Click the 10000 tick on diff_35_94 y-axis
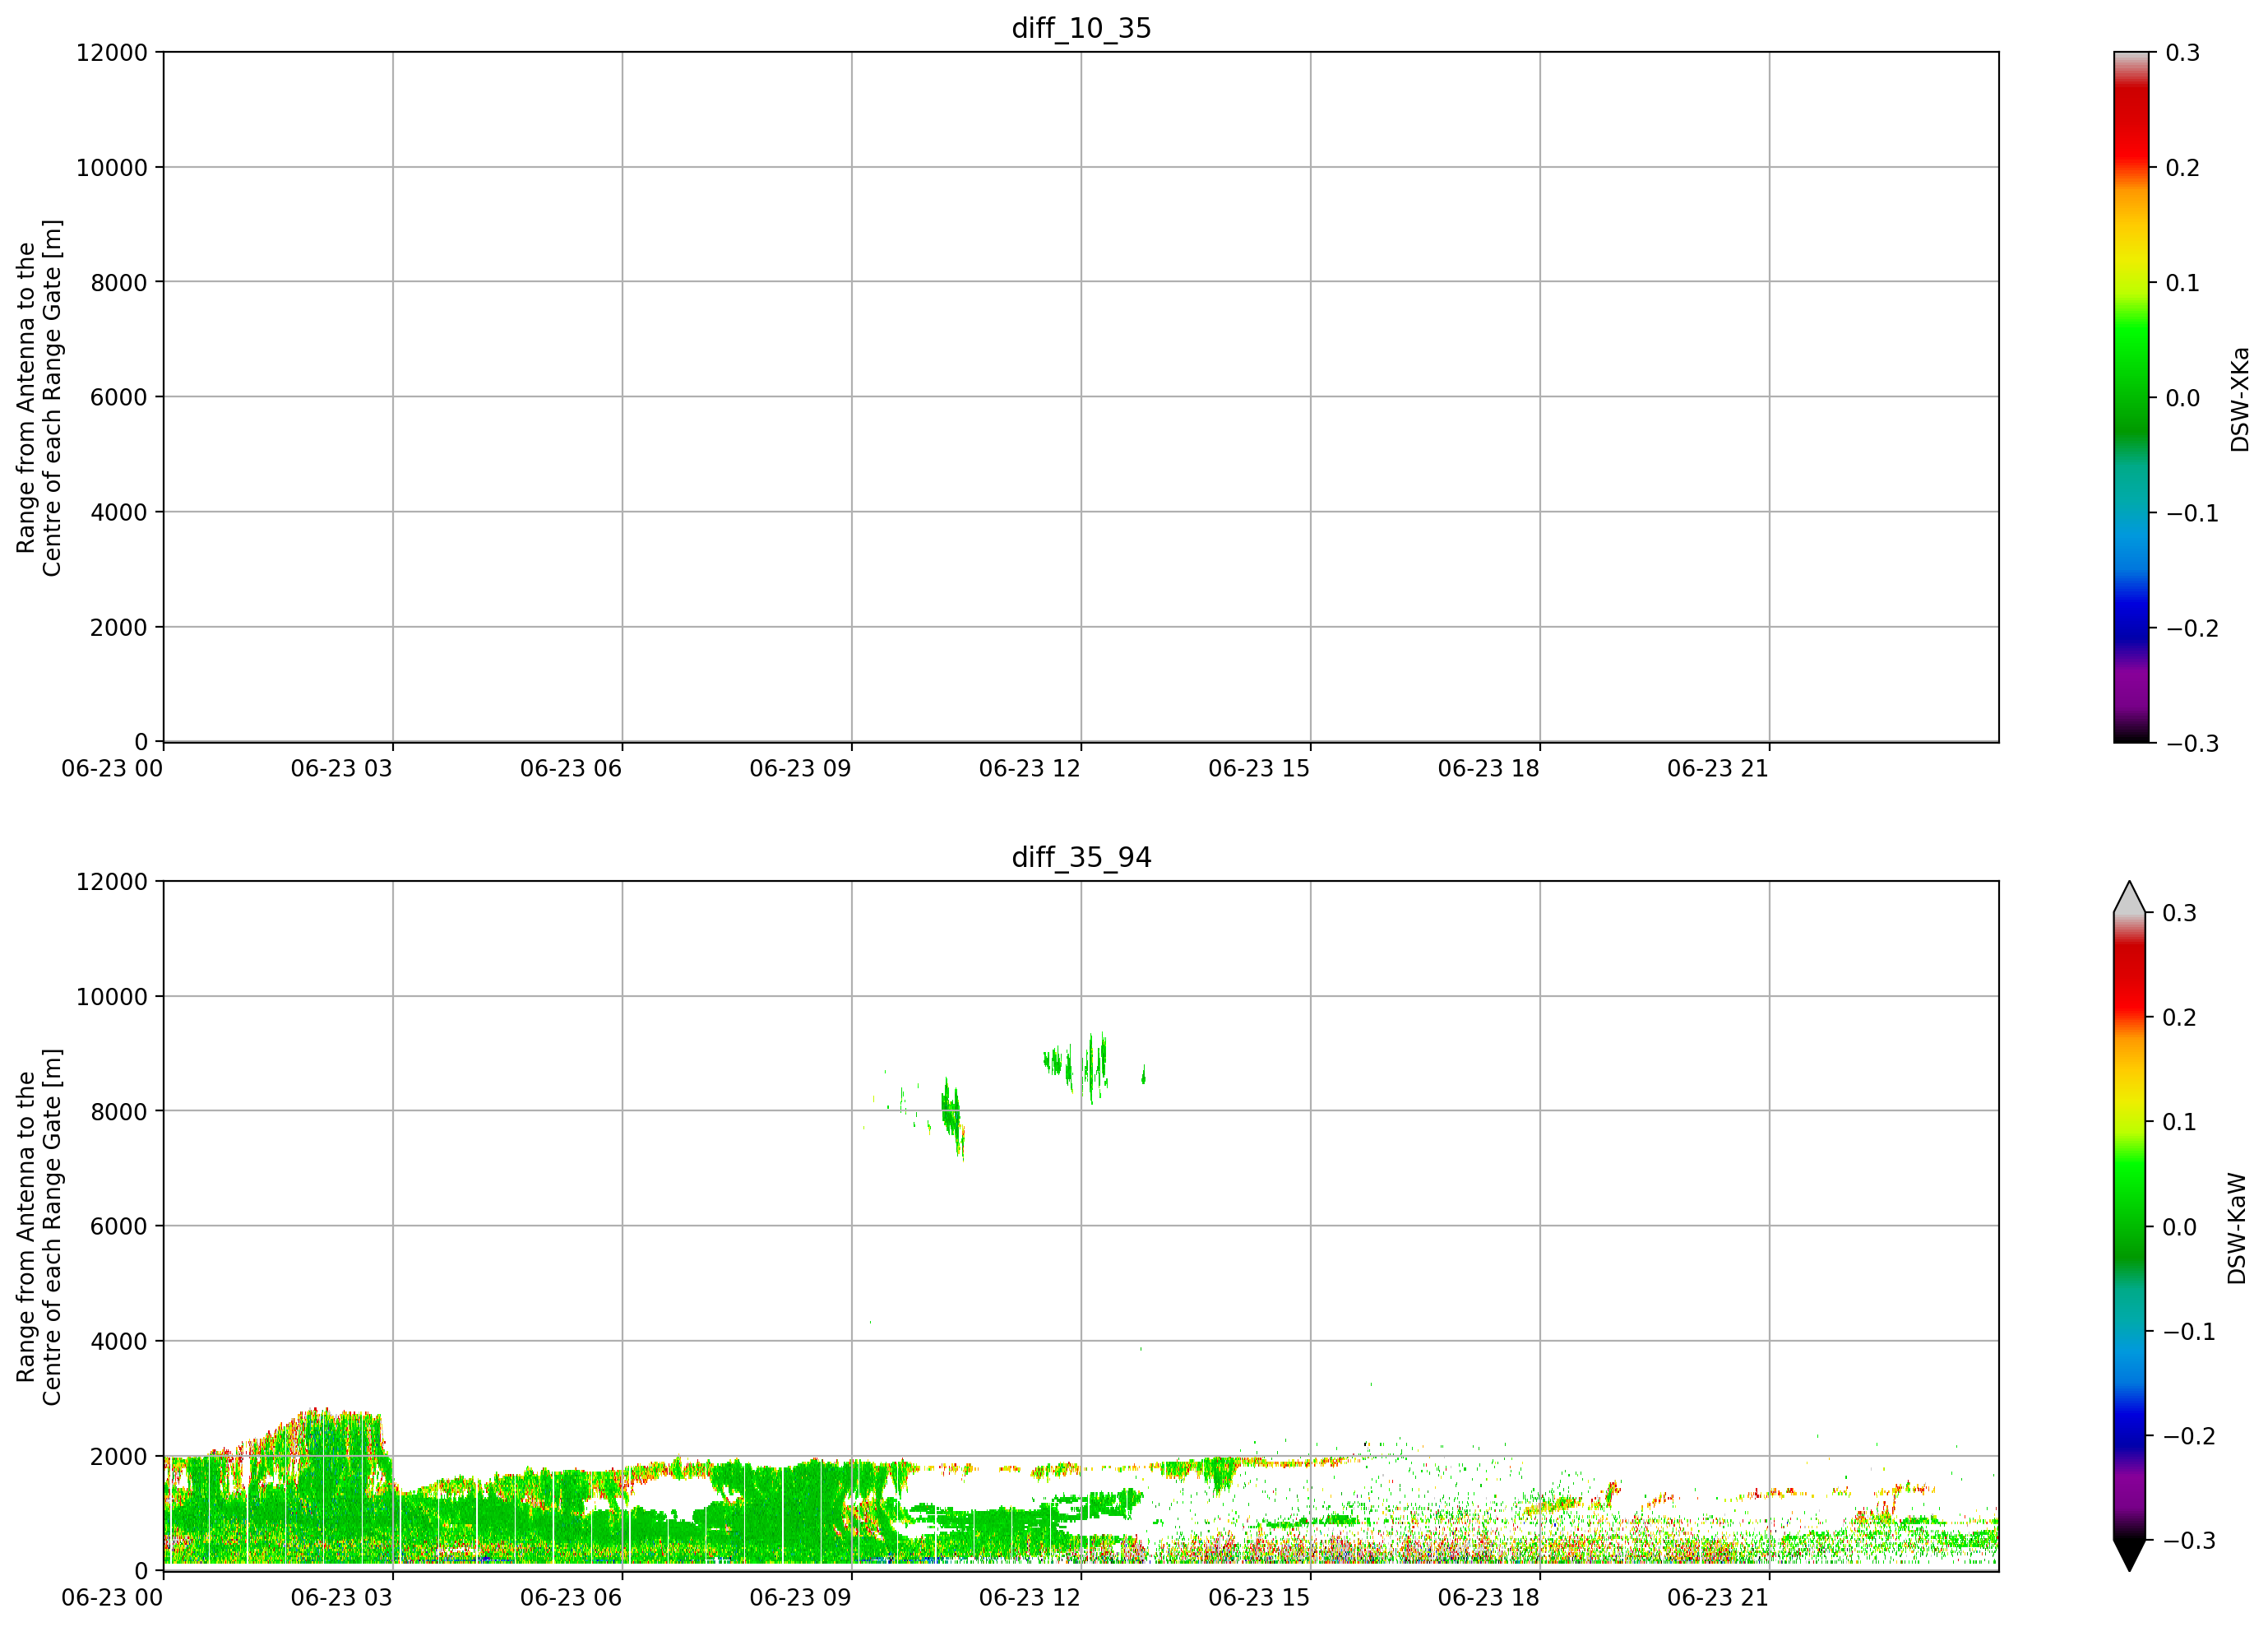 [x=112, y=997]
